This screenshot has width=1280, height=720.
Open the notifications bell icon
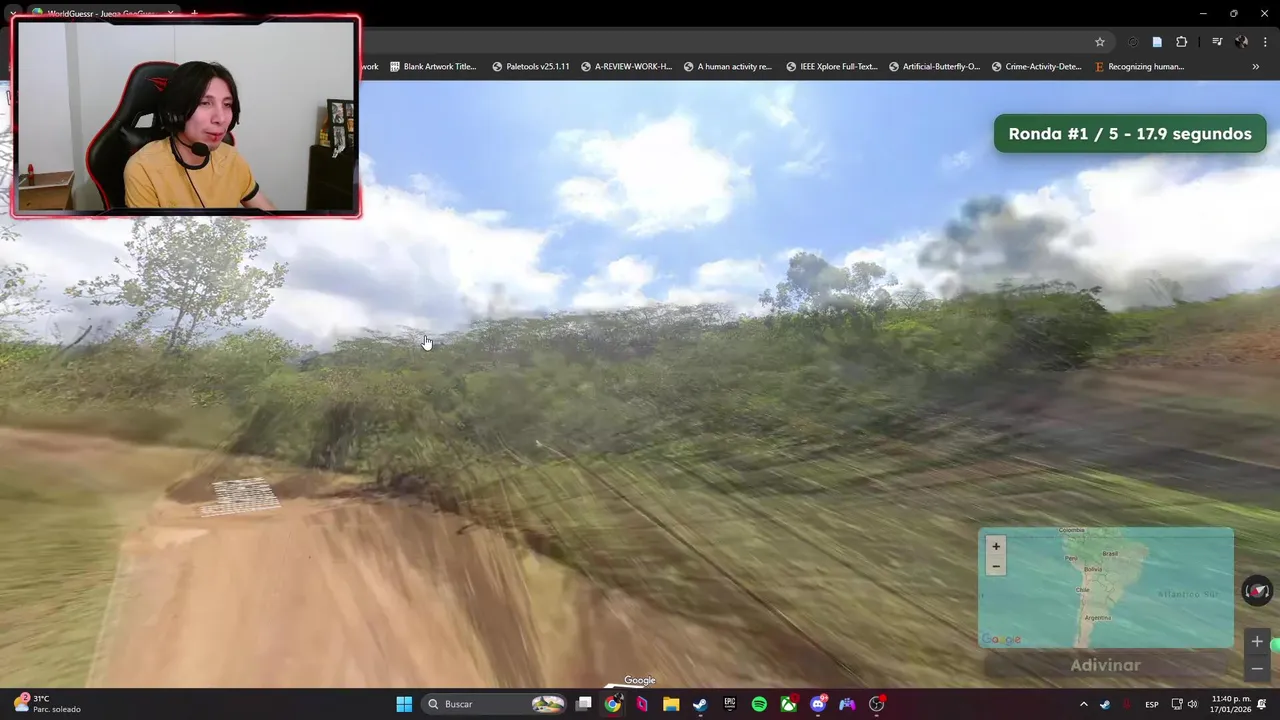pos(1263,704)
